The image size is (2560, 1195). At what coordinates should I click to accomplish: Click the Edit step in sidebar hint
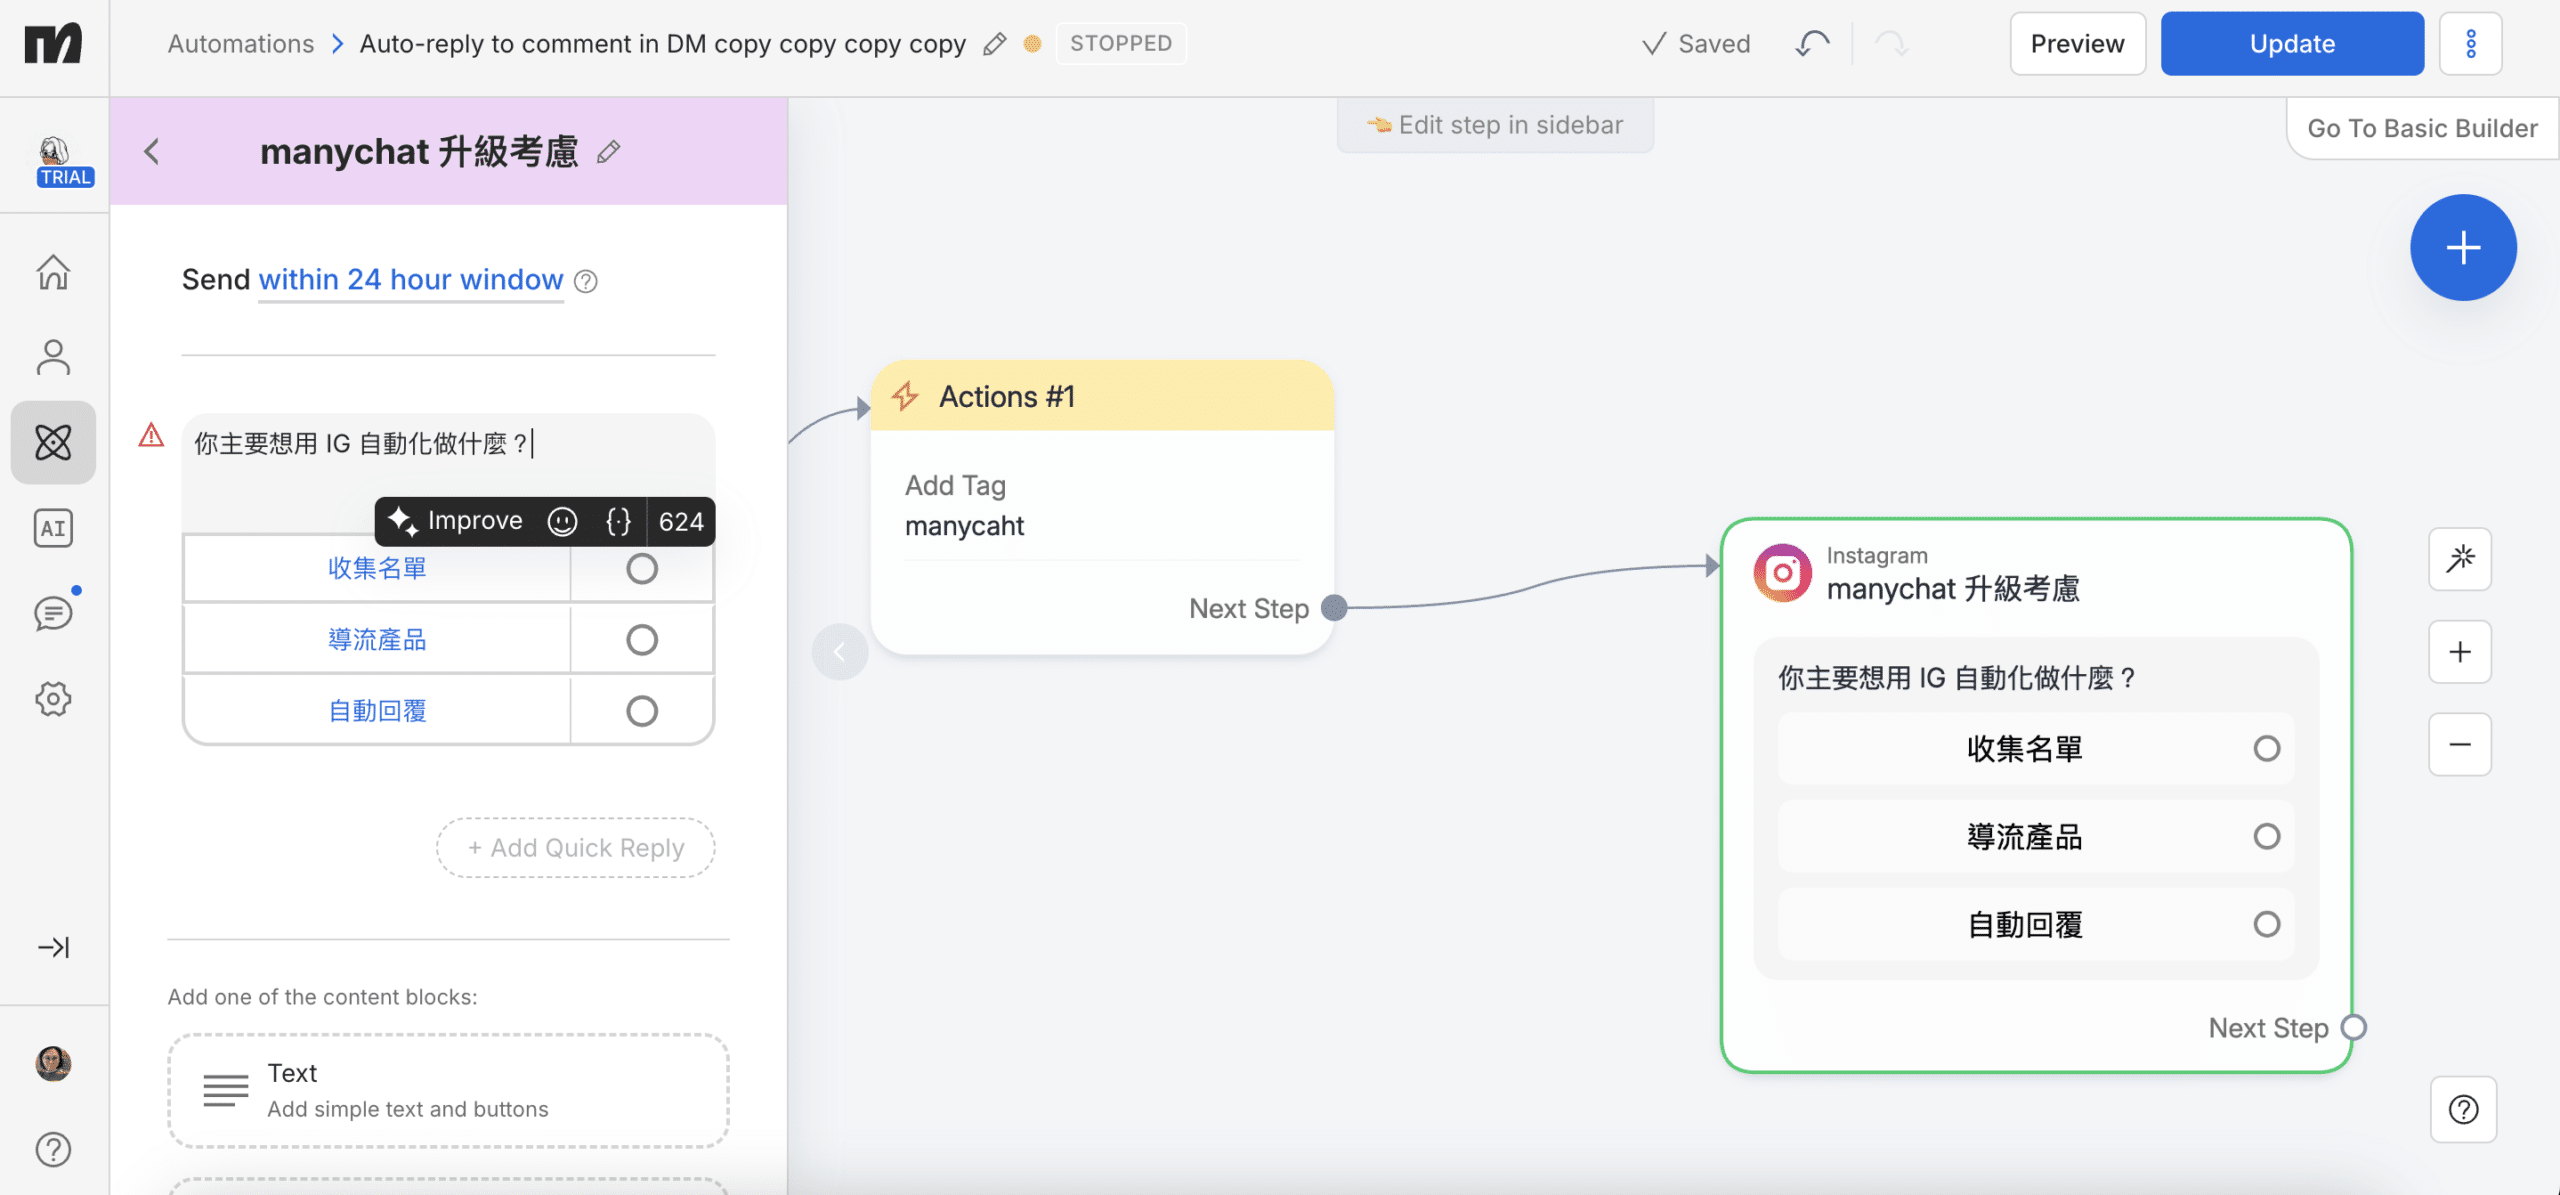point(1495,125)
